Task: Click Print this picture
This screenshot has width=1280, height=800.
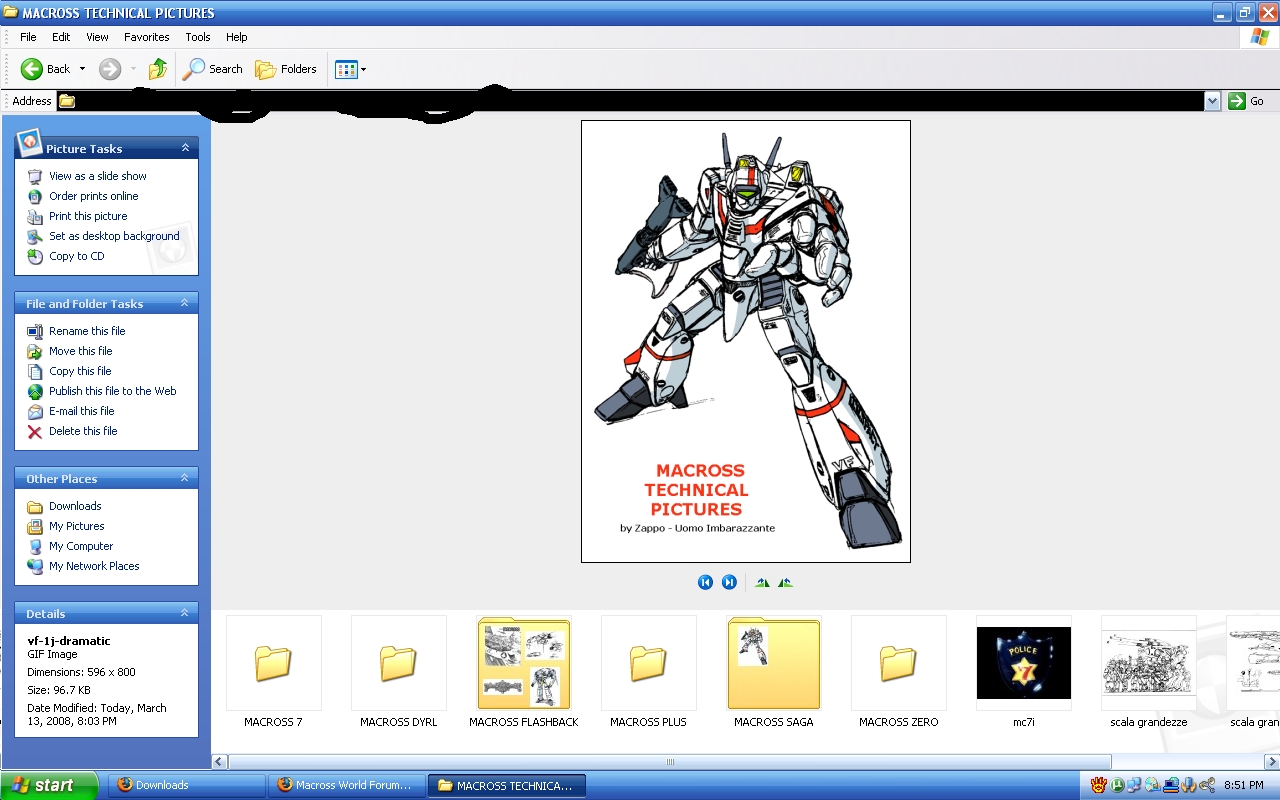Action: (88, 216)
